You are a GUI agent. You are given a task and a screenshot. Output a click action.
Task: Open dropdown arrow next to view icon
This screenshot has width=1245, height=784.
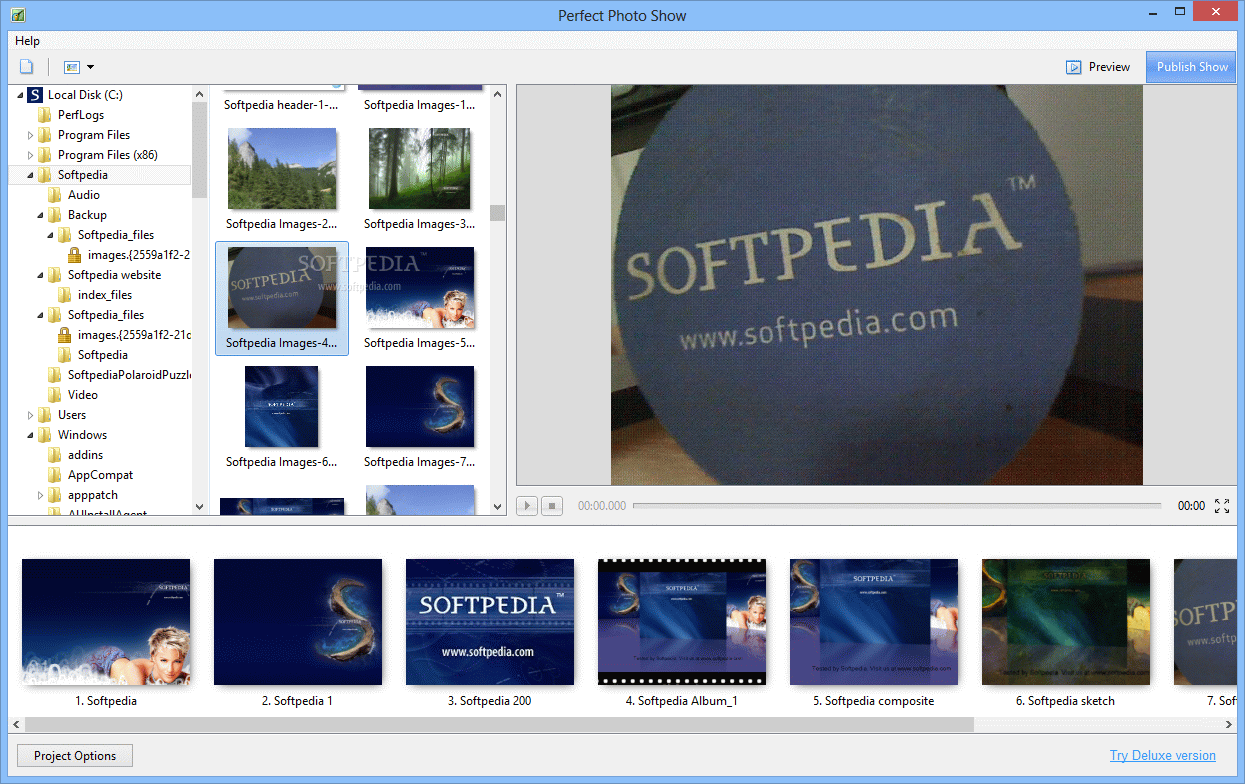(90, 67)
